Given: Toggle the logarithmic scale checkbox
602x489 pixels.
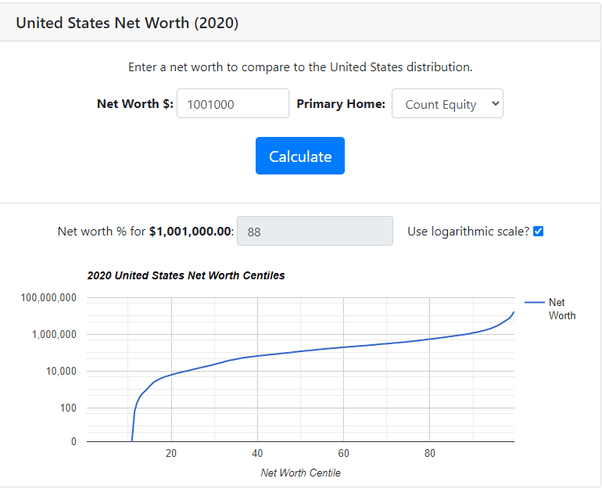Looking at the screenshot, I should coord(538,231).
